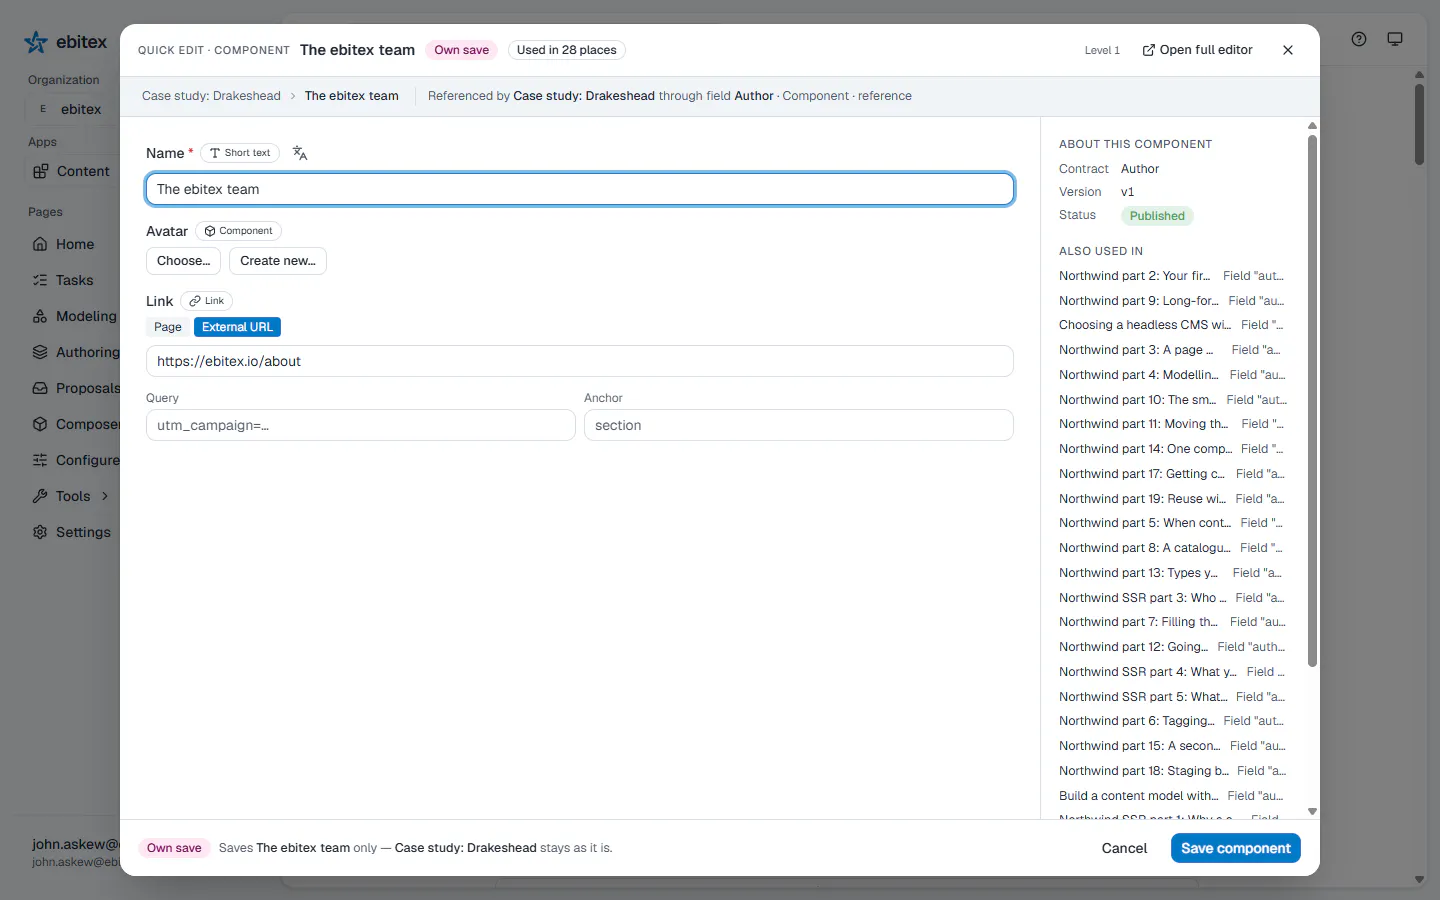Focus the Name text field
1440x900 pixels.
[580, 189]
